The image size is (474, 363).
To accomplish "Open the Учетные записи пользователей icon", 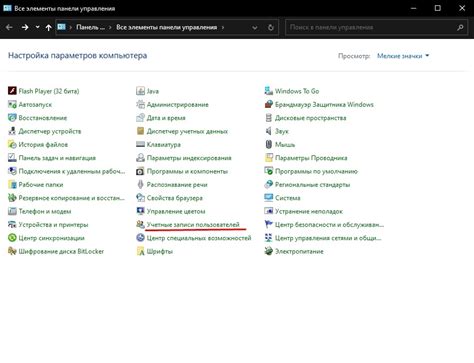I will point(140,224).
